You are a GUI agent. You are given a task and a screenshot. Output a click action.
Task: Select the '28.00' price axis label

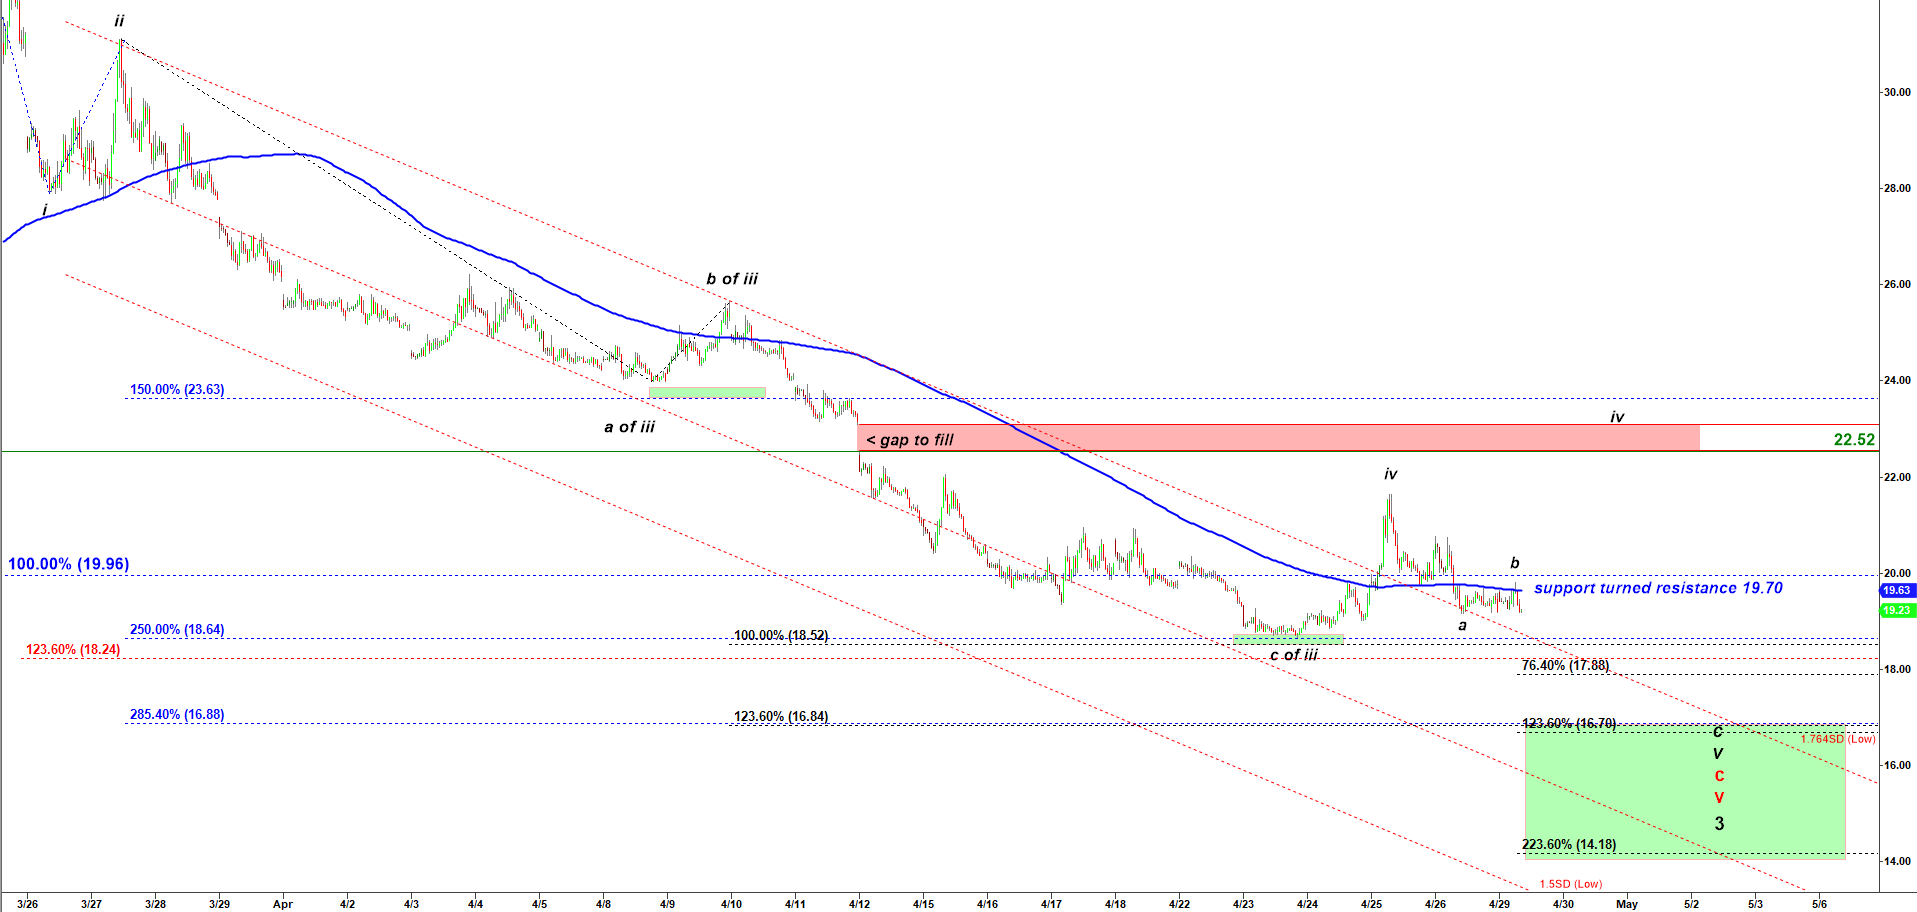tap(1896, 188)
